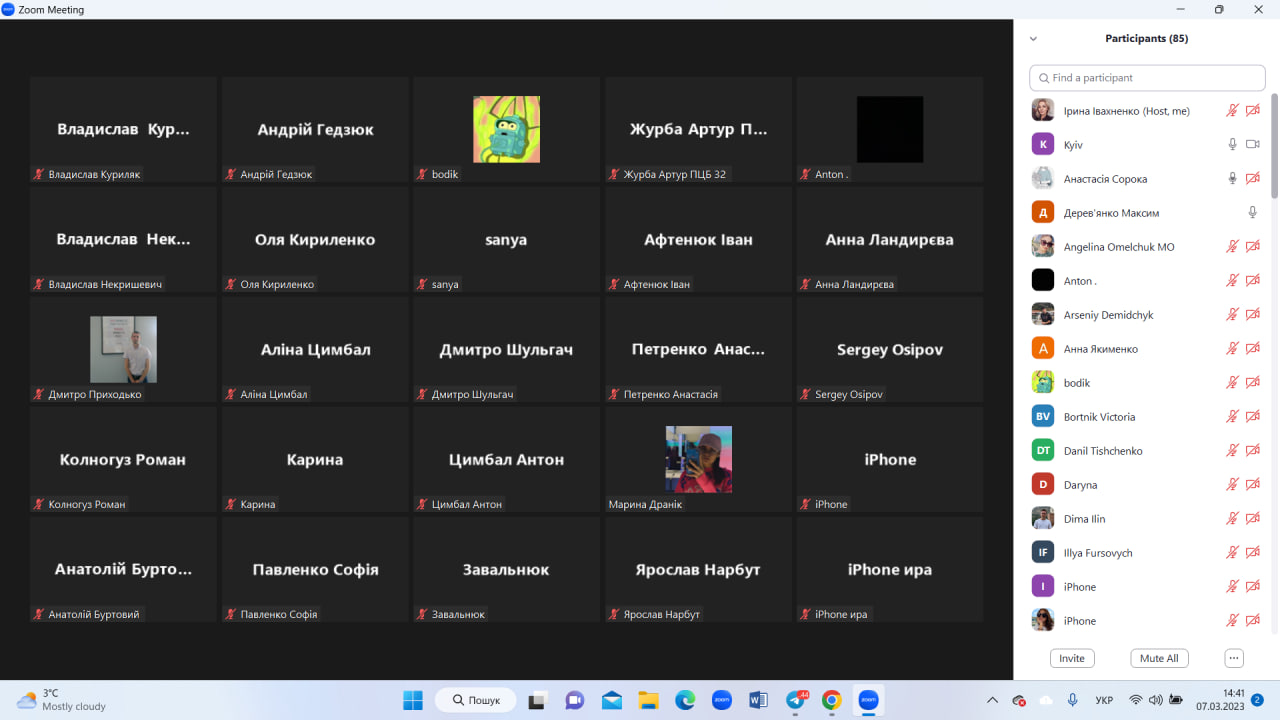Screen dimensions: 1280x720
Task: Click muted mic icon for Анна Якименко
Action: point(1233,349)
